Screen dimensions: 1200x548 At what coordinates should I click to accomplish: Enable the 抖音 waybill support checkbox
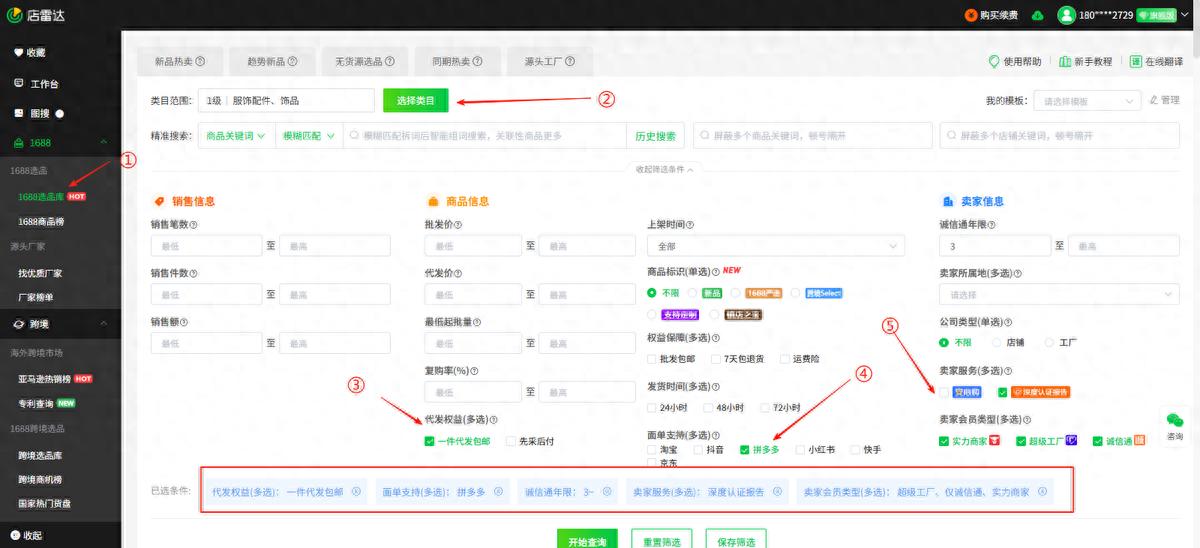click(698, 450)
